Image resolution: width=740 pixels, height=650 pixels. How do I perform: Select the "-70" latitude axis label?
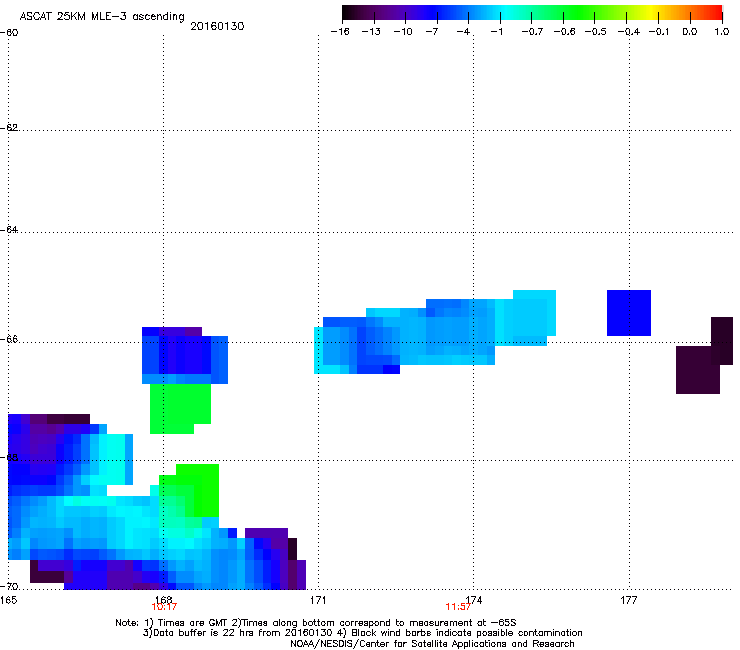[9, 586]
